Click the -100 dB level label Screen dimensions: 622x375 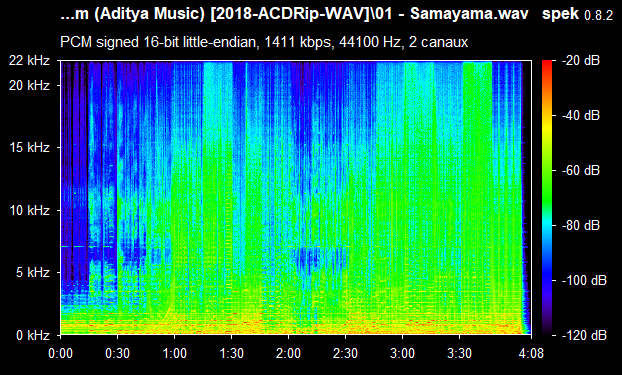point(584,281)
